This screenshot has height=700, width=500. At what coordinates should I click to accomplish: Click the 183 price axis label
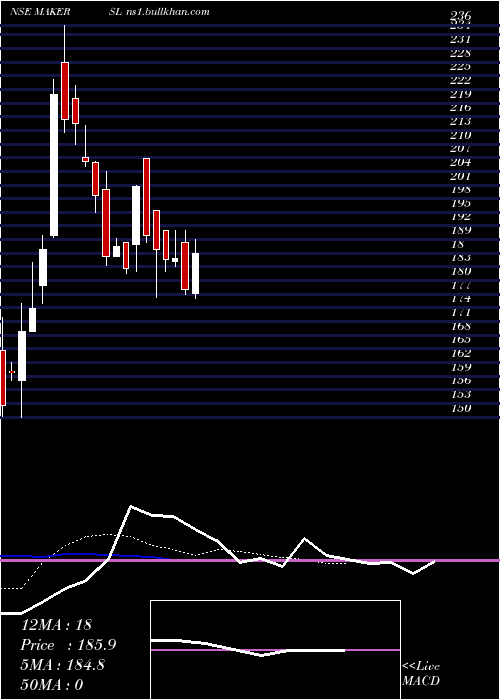pyautogui.click(x=460, y=258)
